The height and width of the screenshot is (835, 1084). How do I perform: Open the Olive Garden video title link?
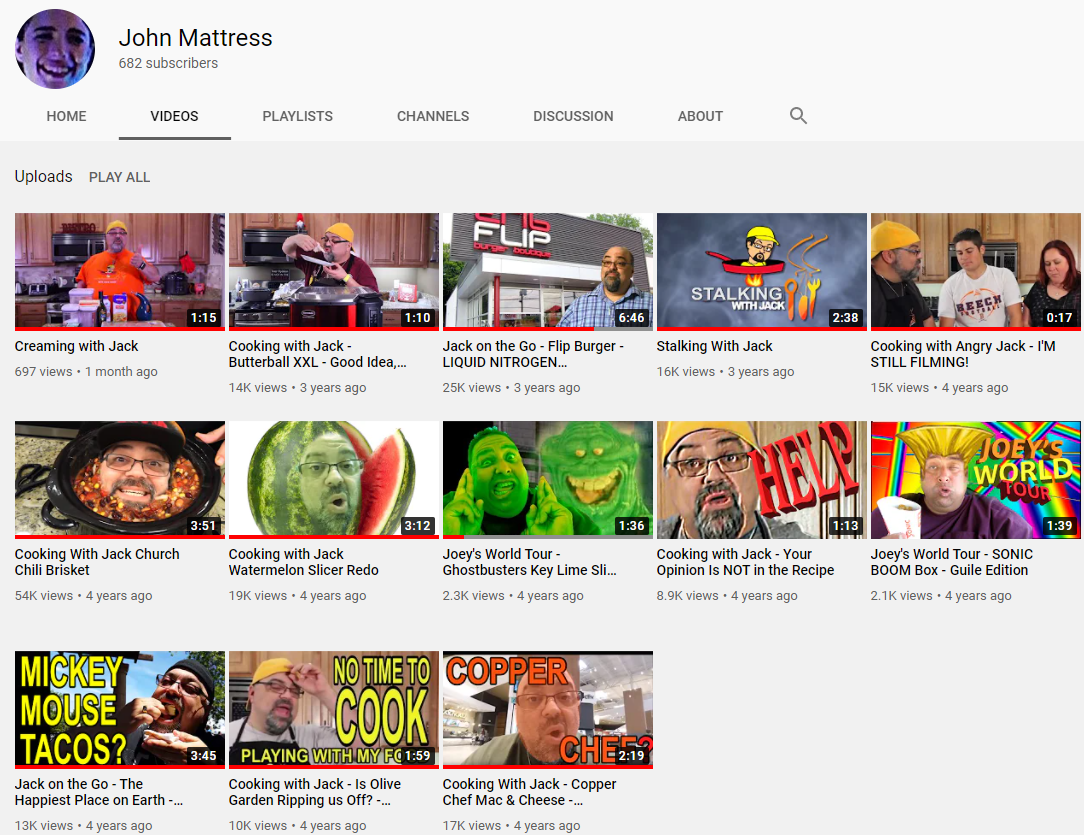[x=315, y=792]
